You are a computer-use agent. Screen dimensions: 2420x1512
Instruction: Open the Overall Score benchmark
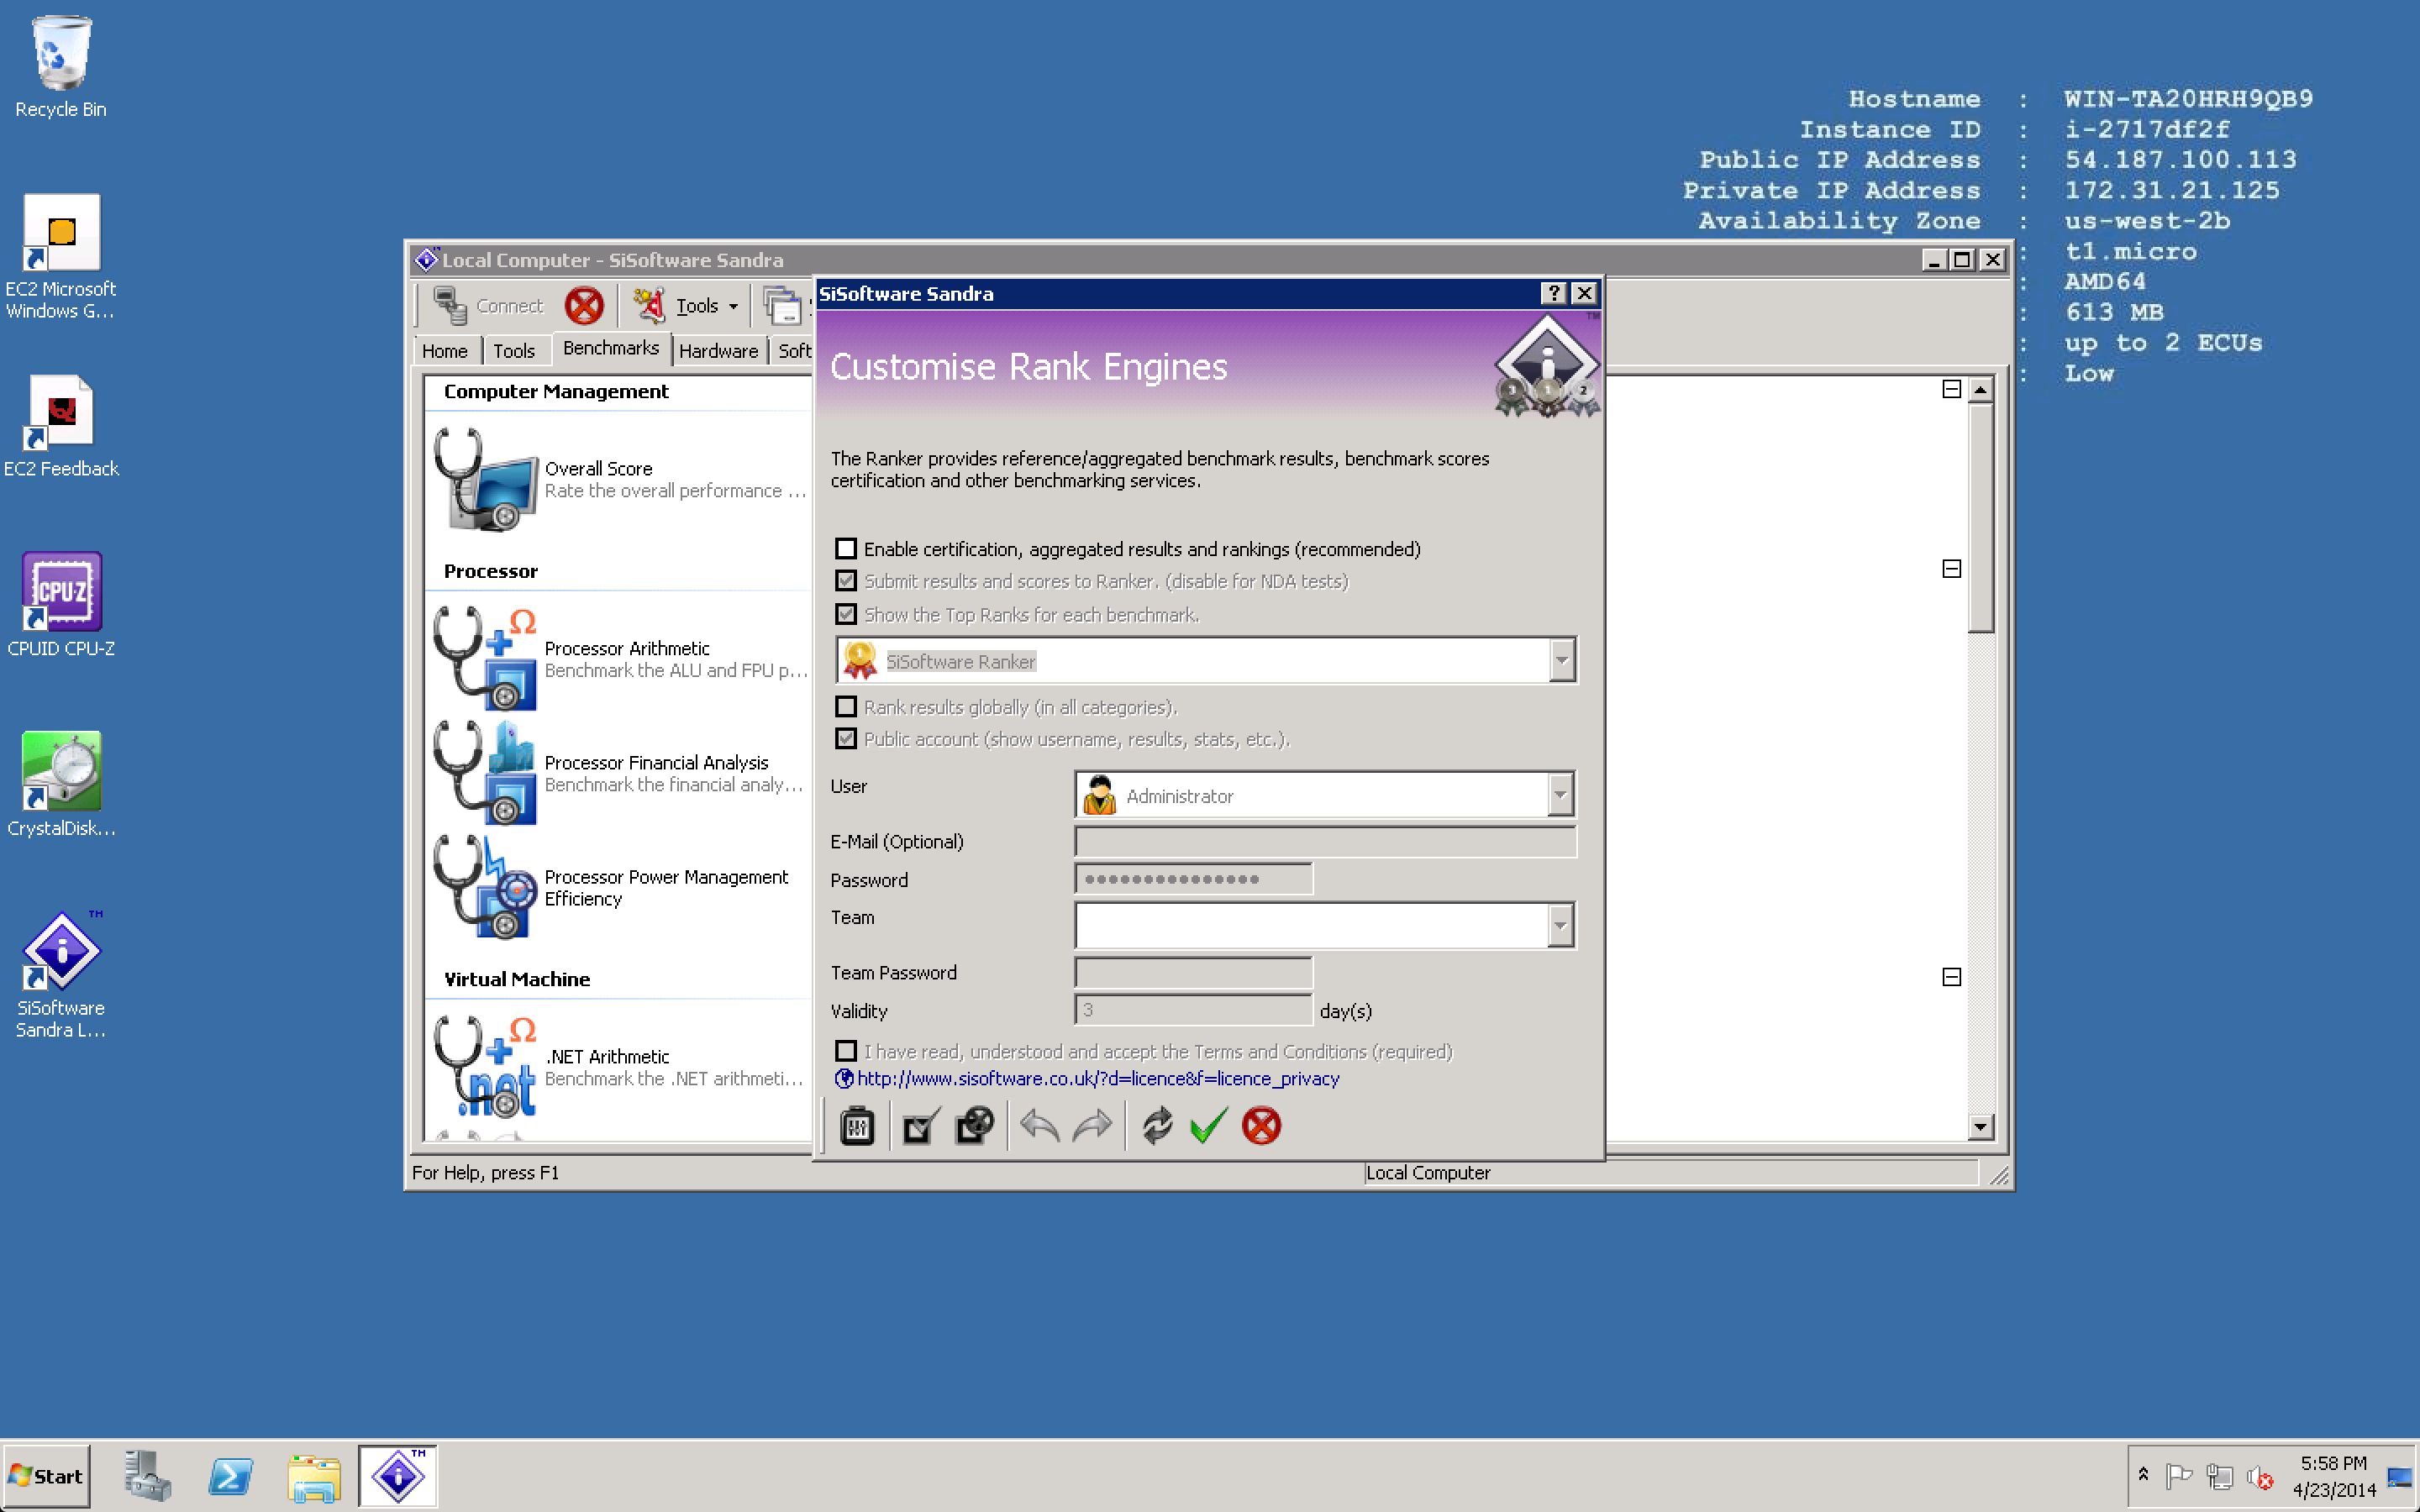point(598,469)
